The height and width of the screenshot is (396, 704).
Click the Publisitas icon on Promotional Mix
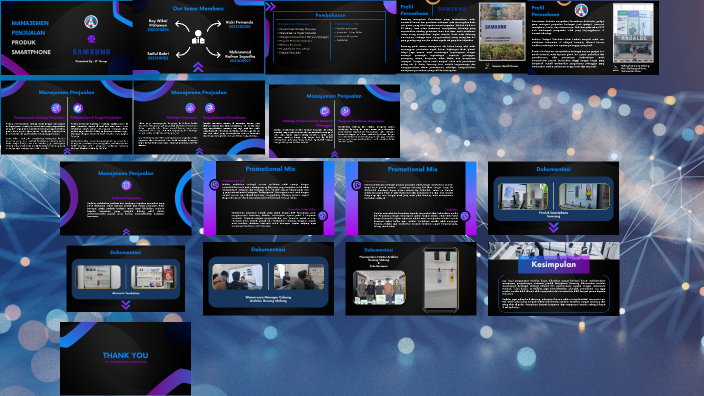465,216
